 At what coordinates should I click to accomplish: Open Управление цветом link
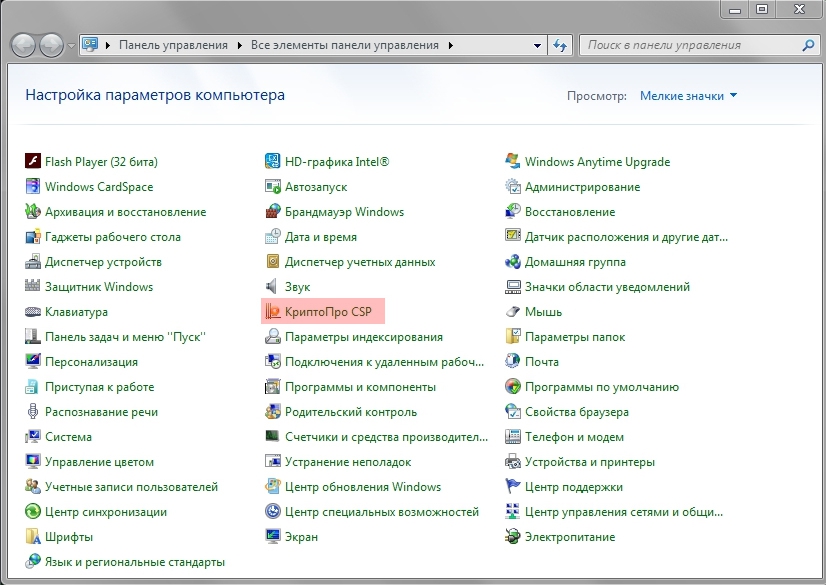[x=100, y=462]
